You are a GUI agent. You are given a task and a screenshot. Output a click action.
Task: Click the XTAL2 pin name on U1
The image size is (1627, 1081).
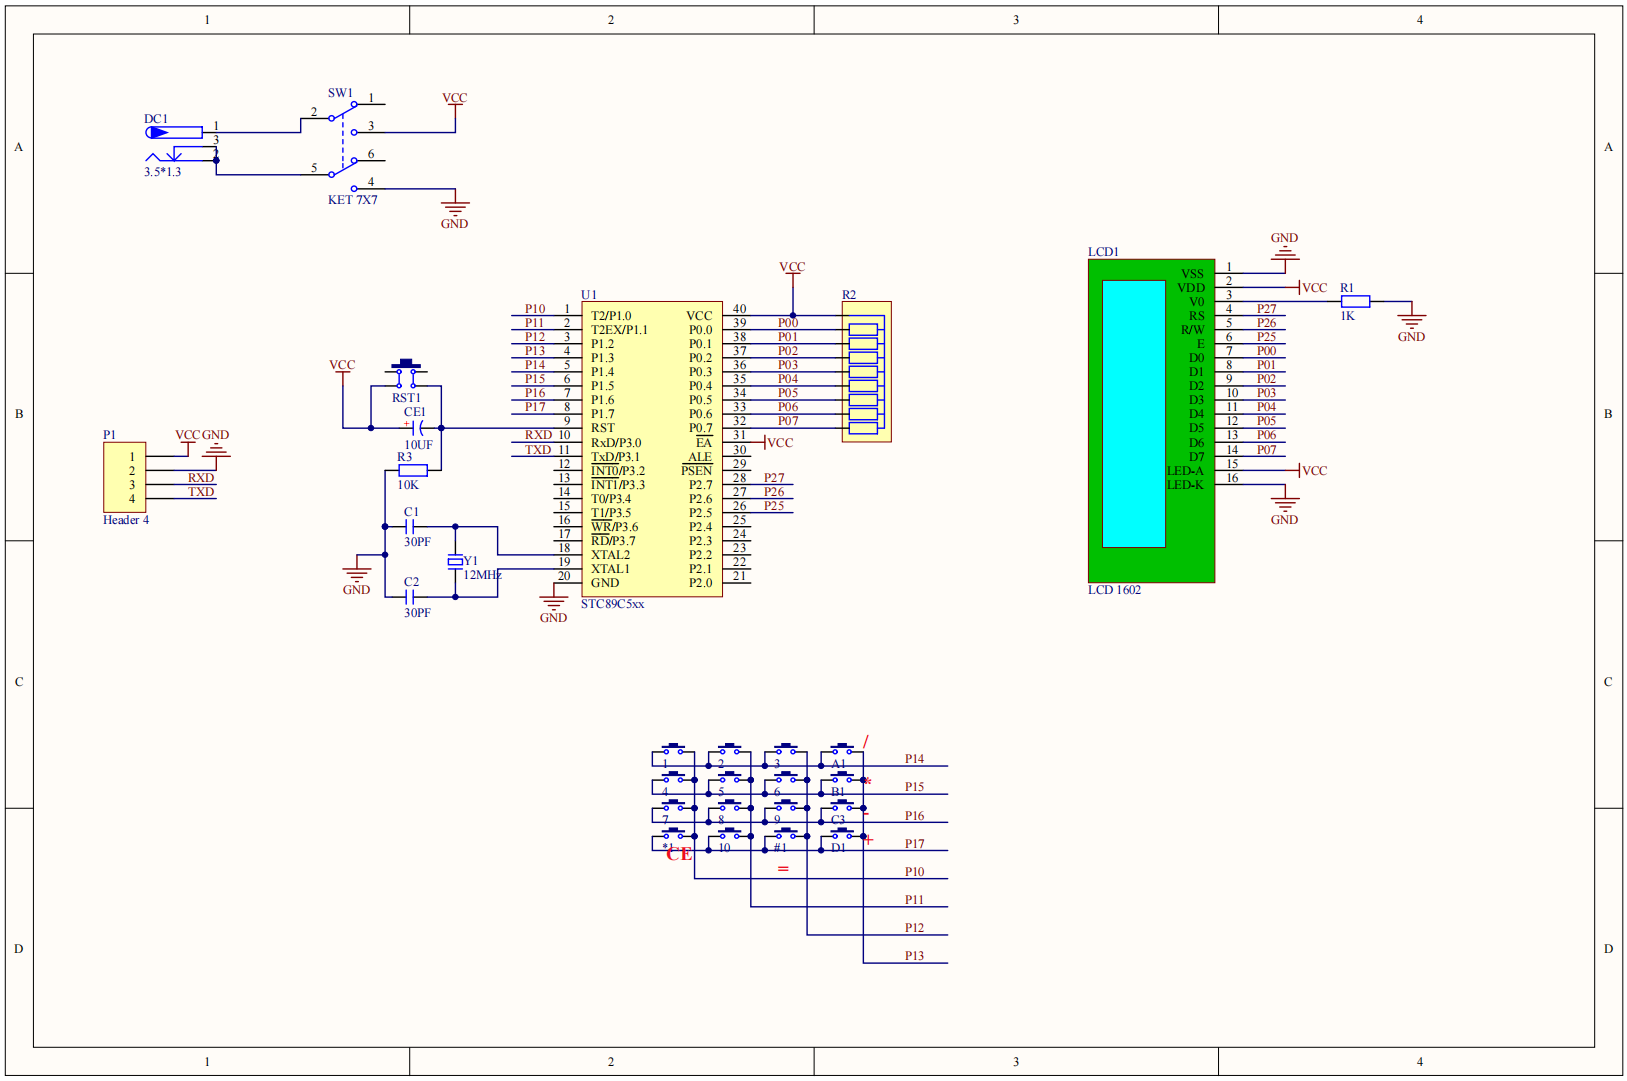click(610, 555)
